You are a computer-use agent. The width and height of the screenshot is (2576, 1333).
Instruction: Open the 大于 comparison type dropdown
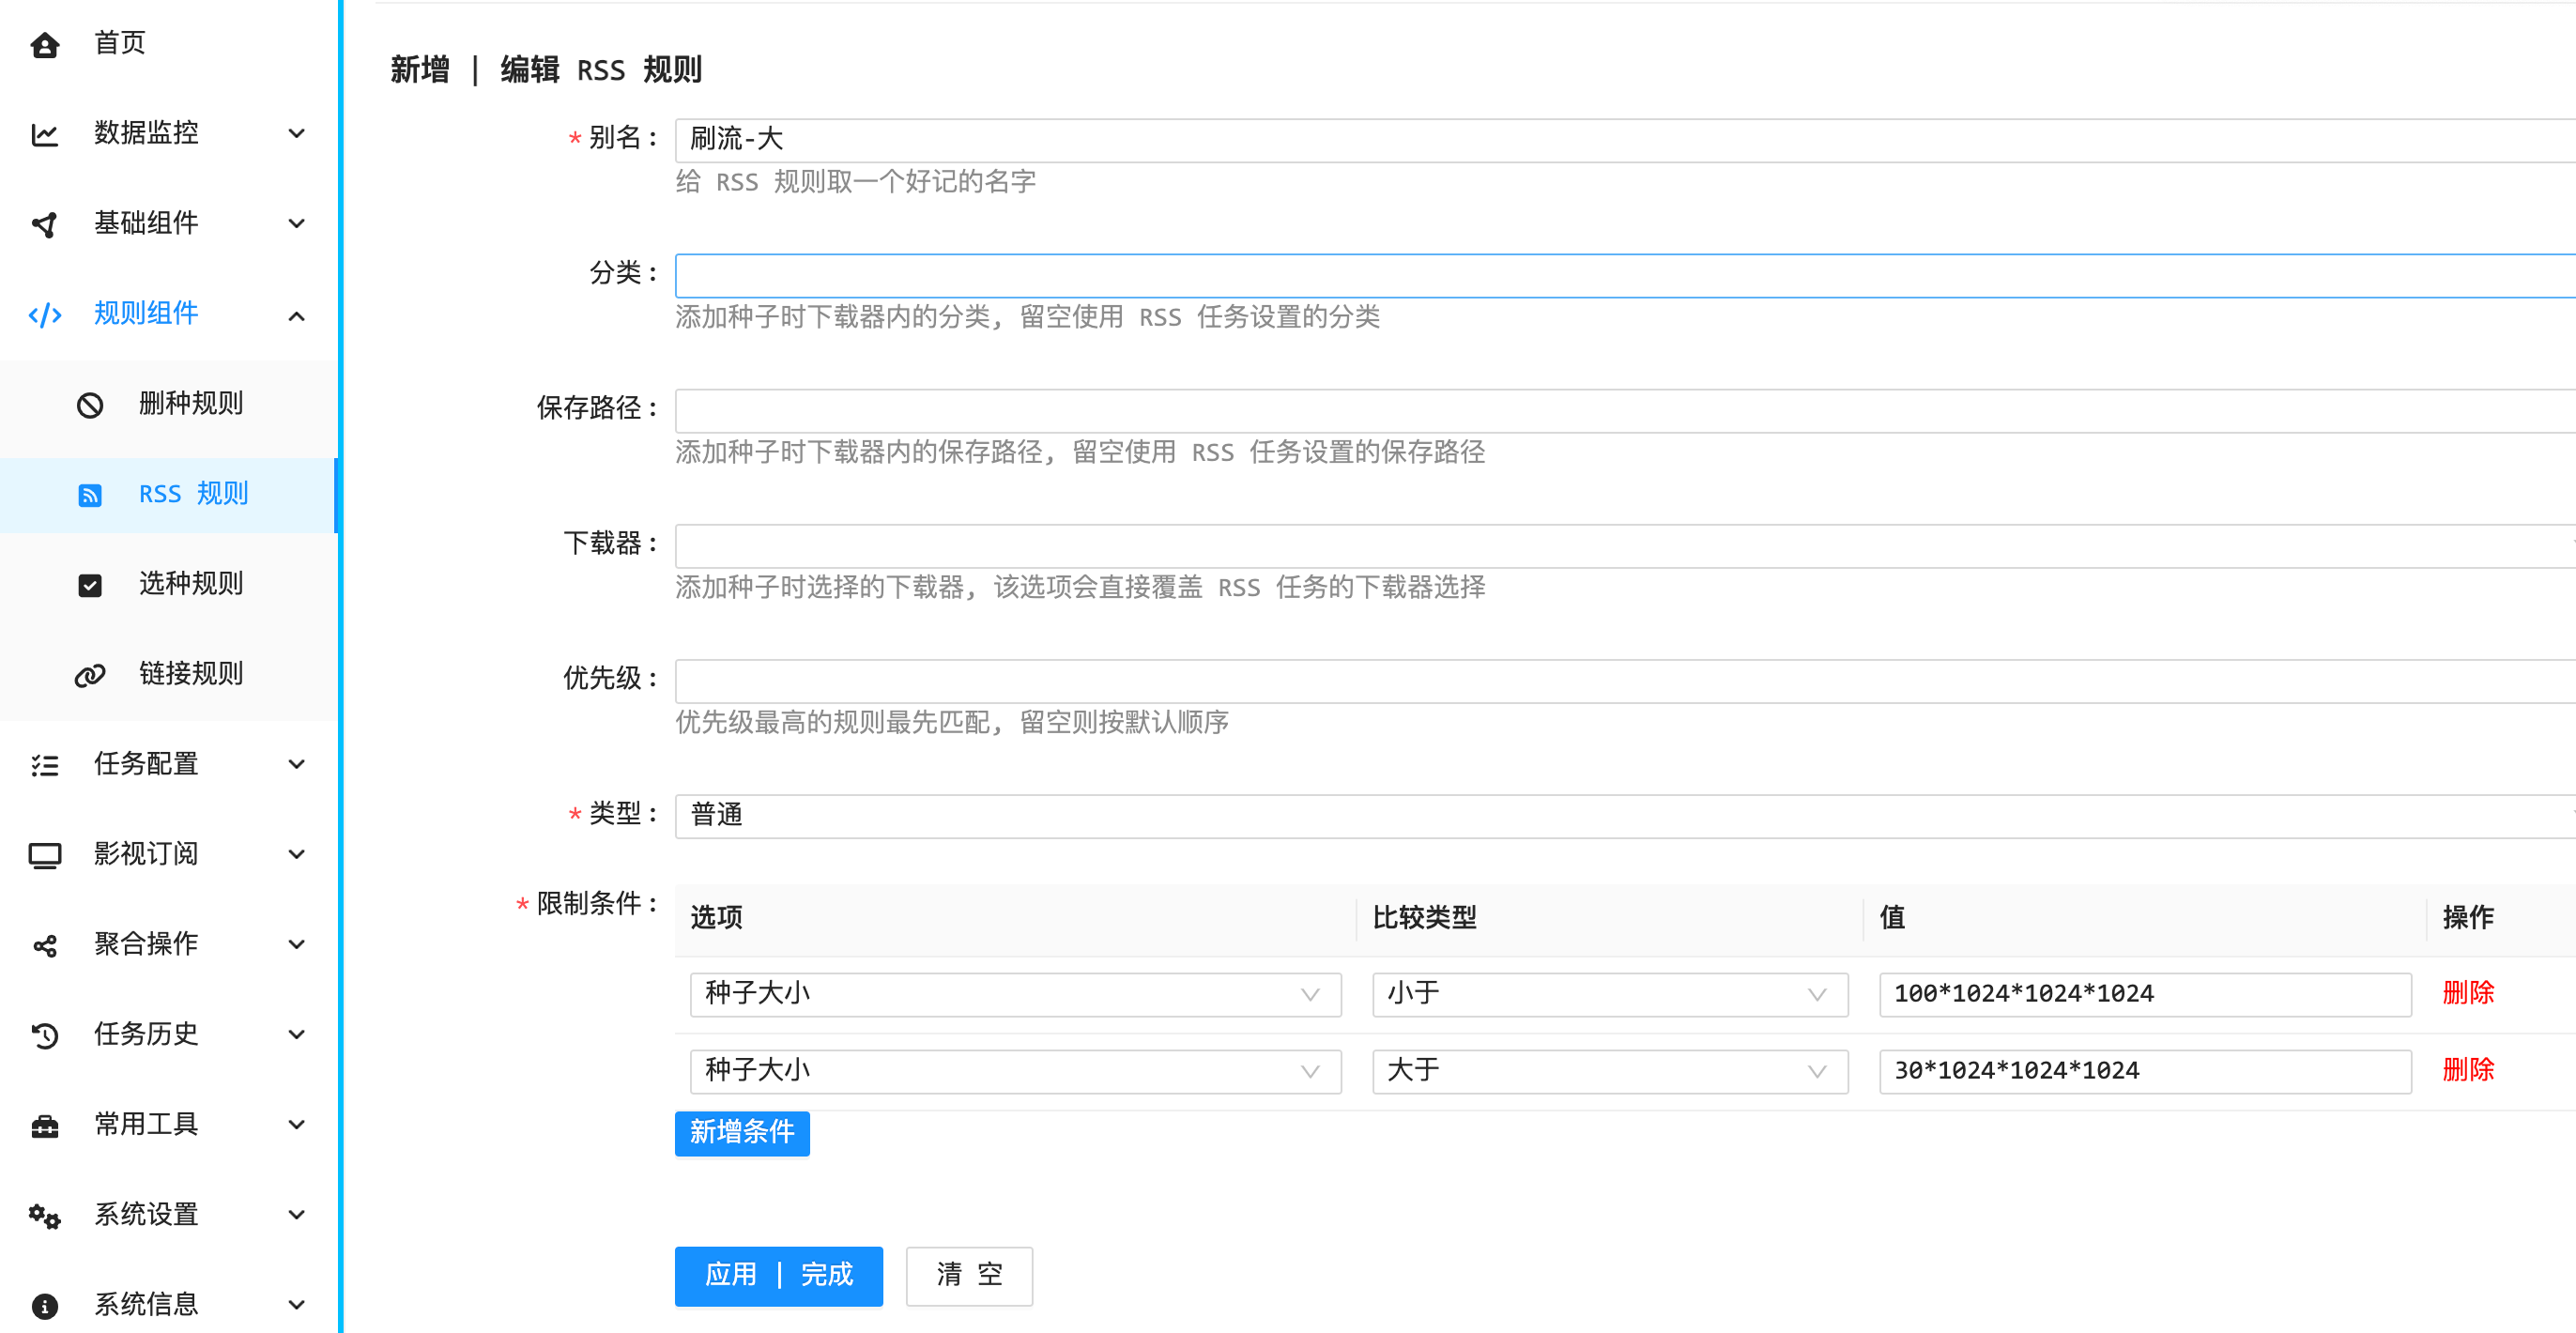(x=1608, y=1071)
